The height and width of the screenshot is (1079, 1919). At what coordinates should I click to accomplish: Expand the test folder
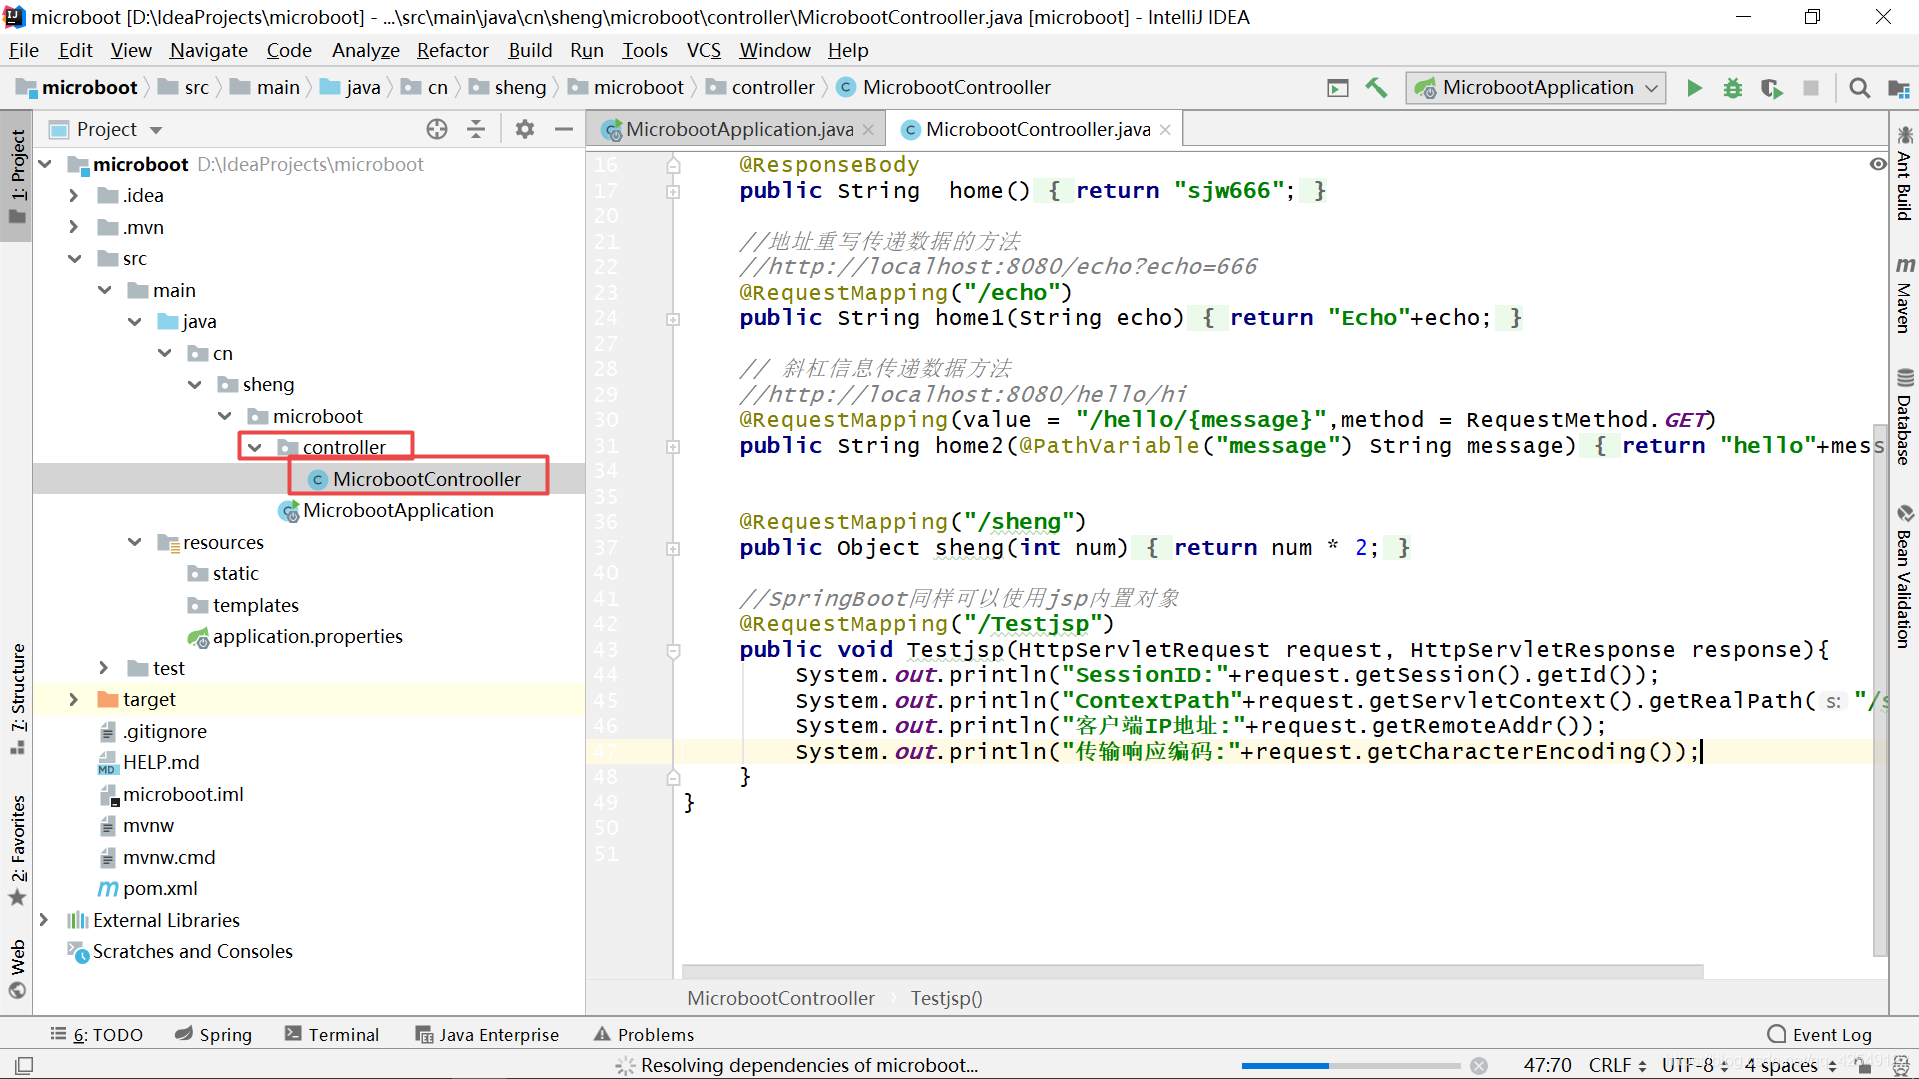[x=104, y=668]
